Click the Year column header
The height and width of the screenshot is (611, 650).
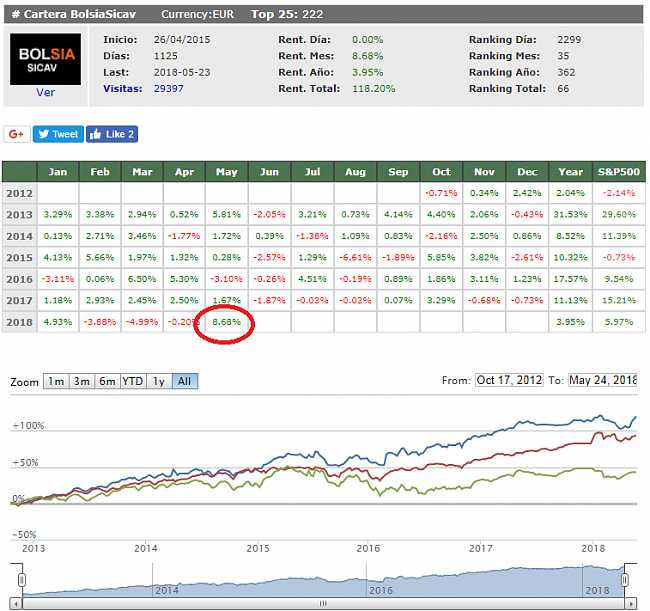[570, 172]
